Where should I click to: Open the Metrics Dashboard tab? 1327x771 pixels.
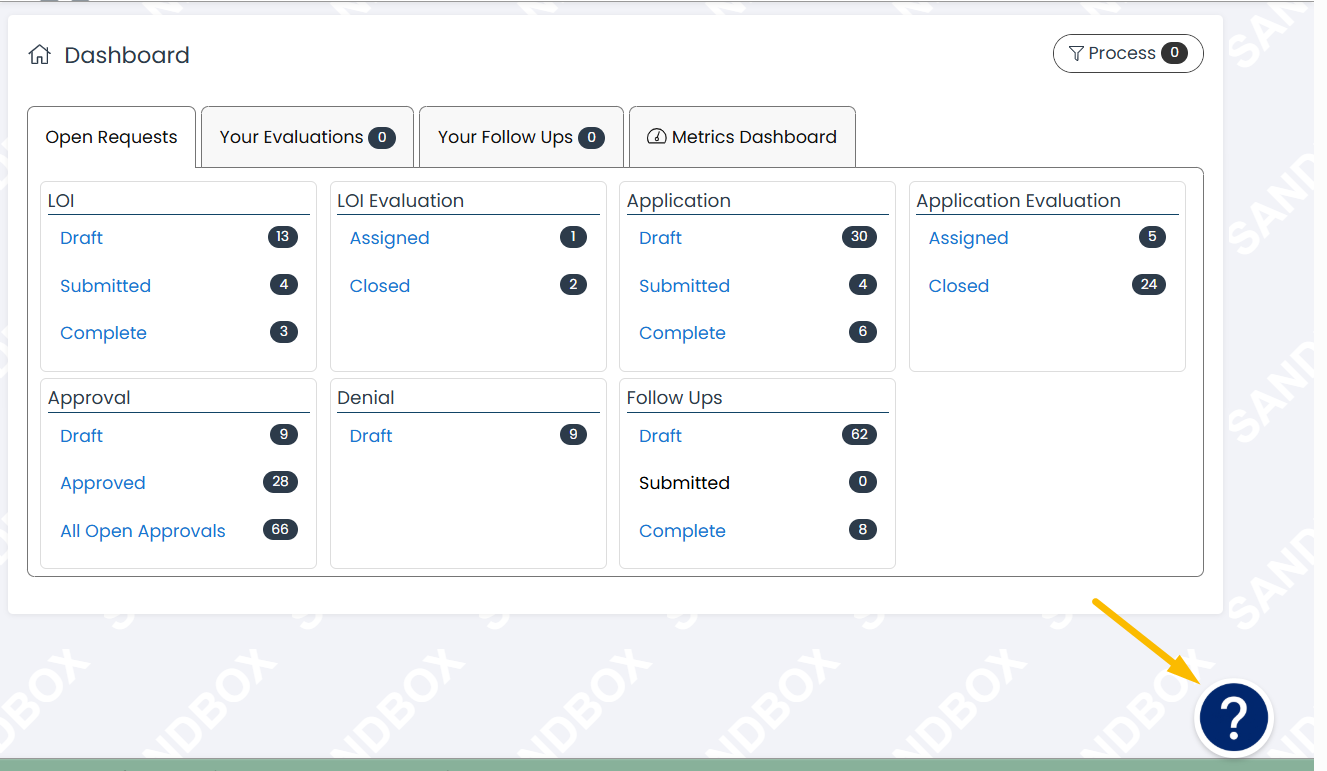tap(742, 137)
